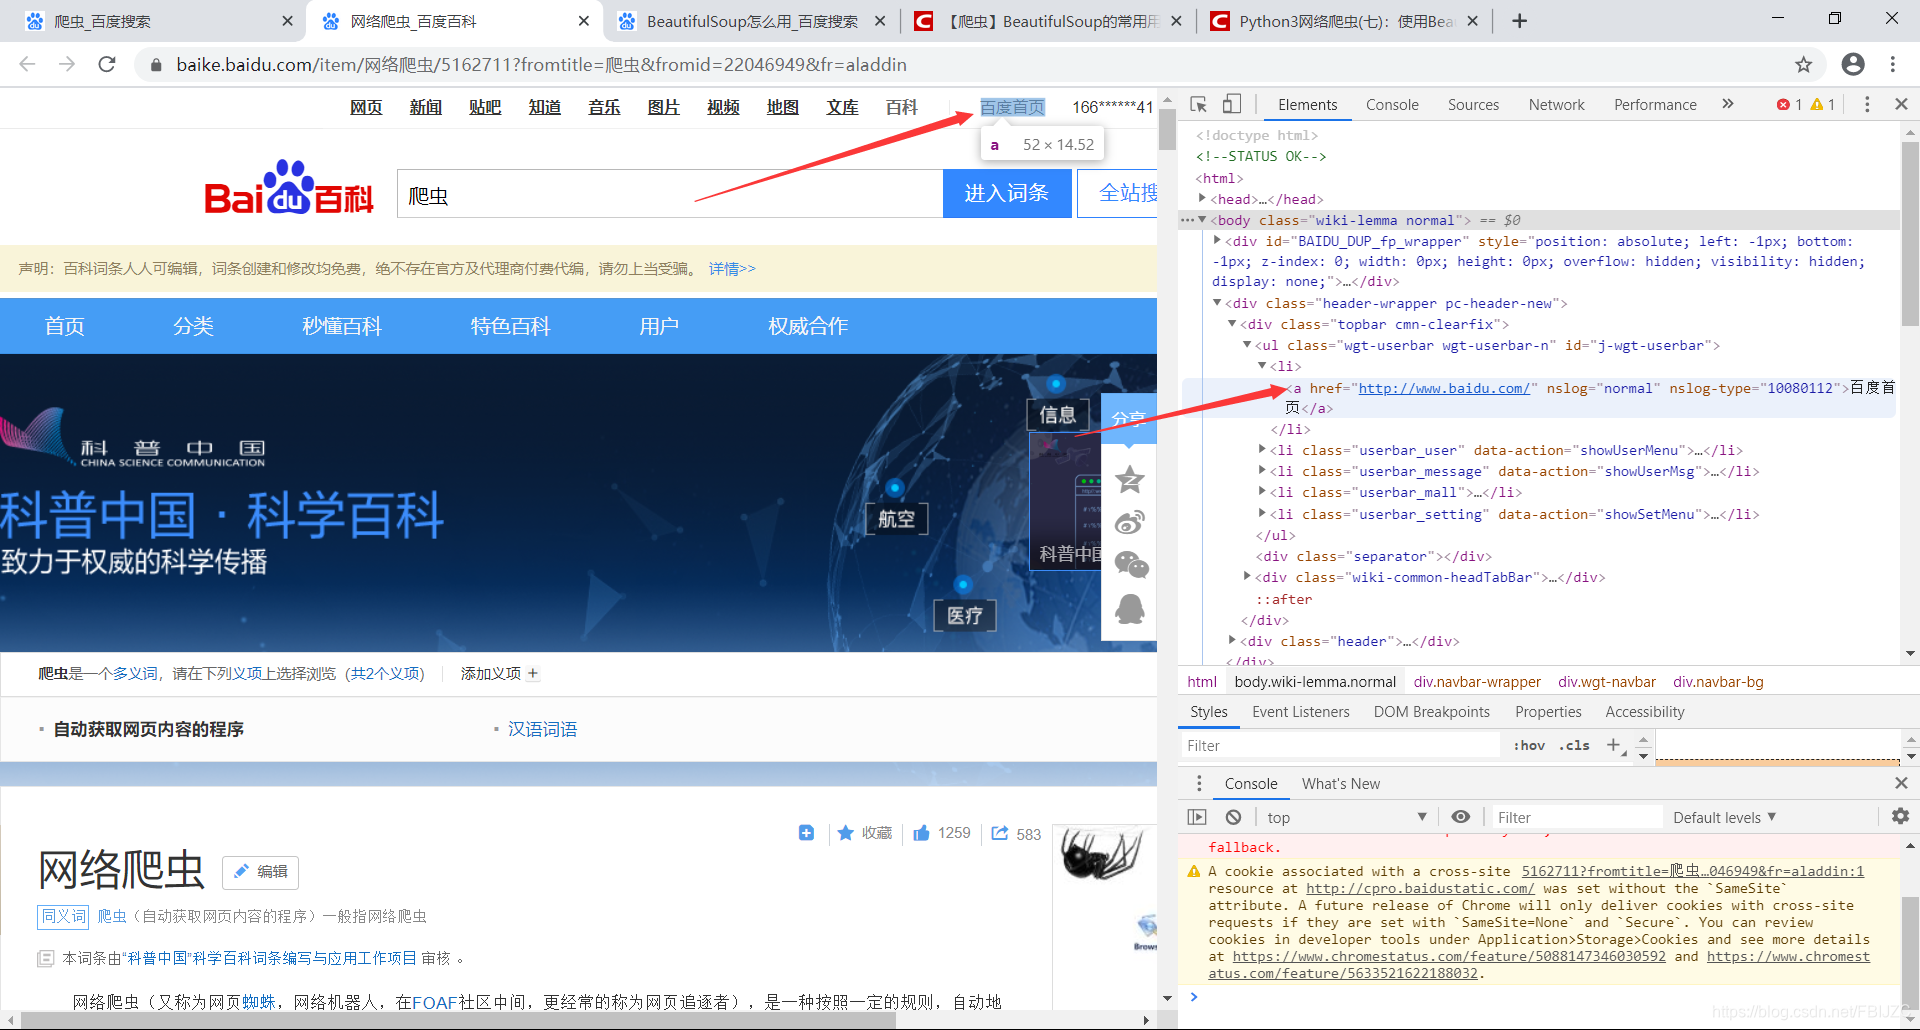This screenshot has width=1920, height=1030.
Task: Click the yellow warning count icon
Action: click(x=1817, y=104)
